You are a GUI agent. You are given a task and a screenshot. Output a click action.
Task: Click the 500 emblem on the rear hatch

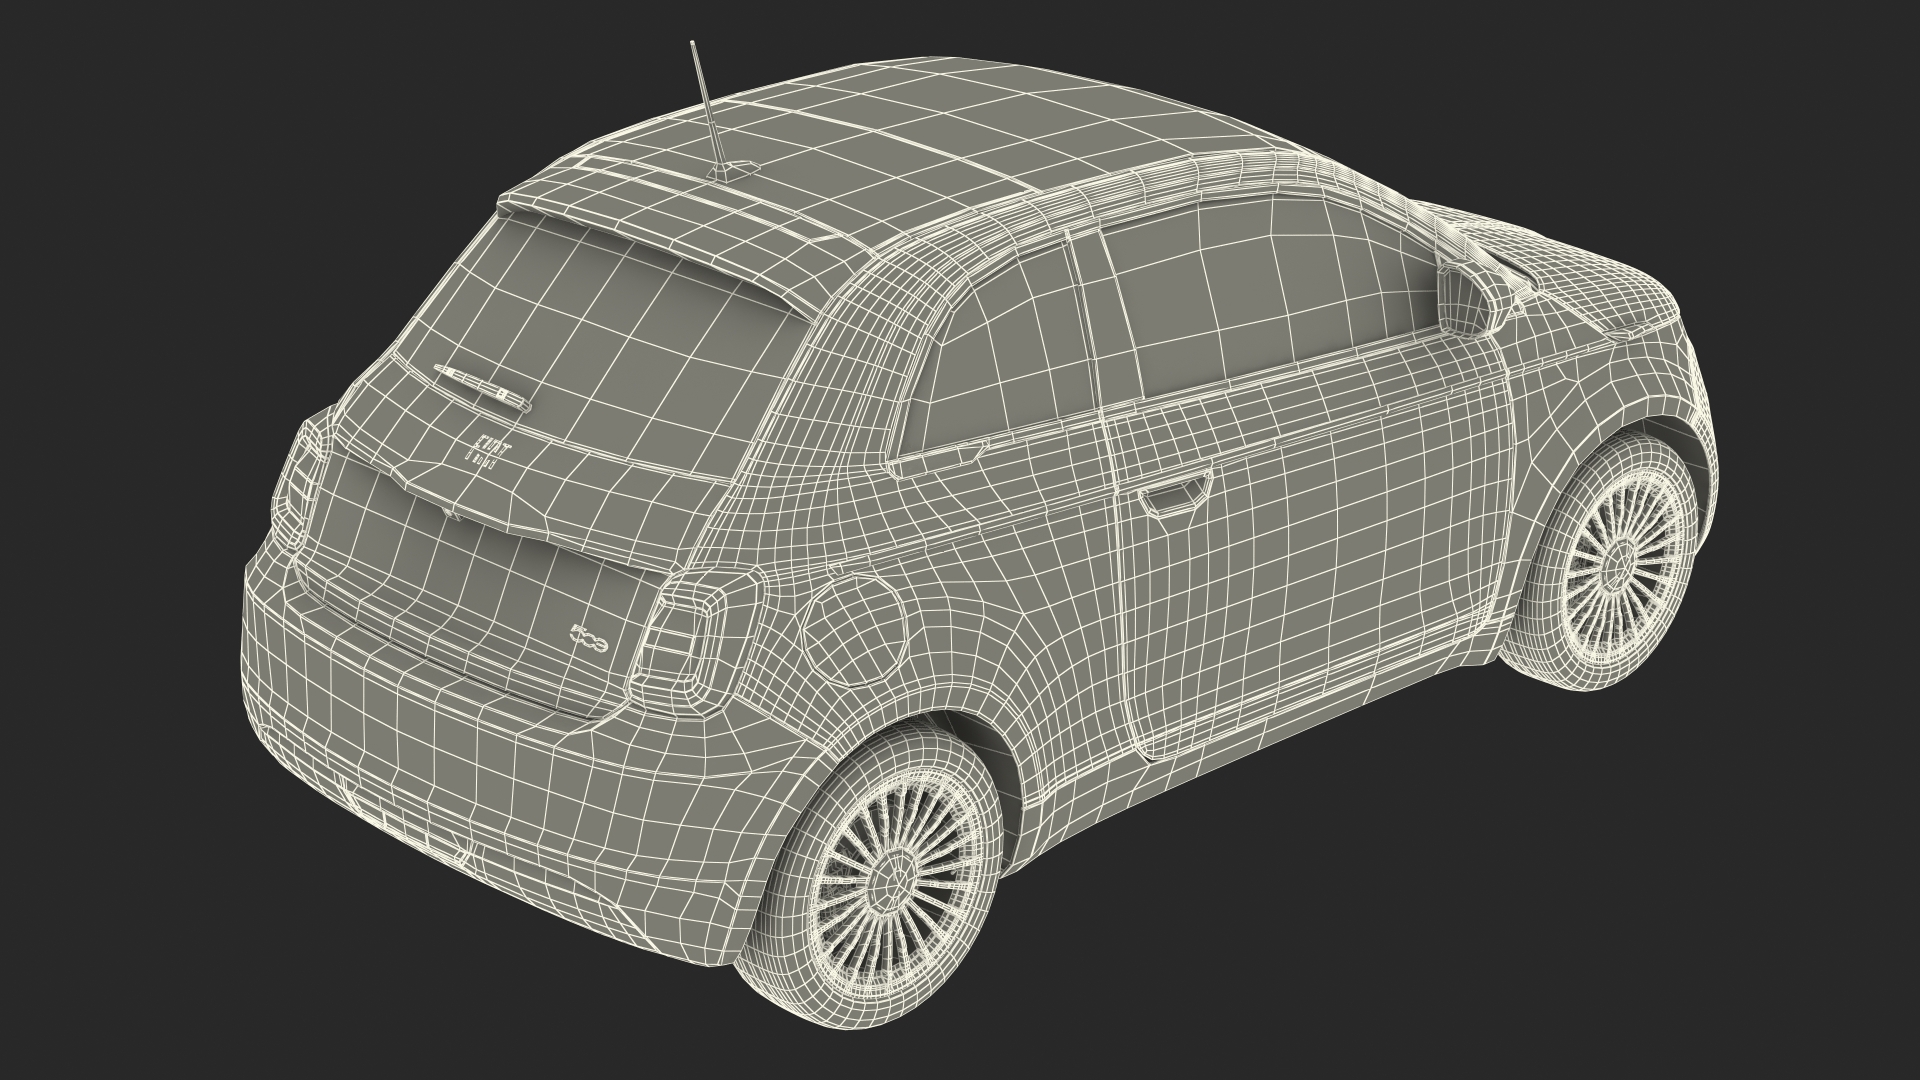tap(590, 637)
